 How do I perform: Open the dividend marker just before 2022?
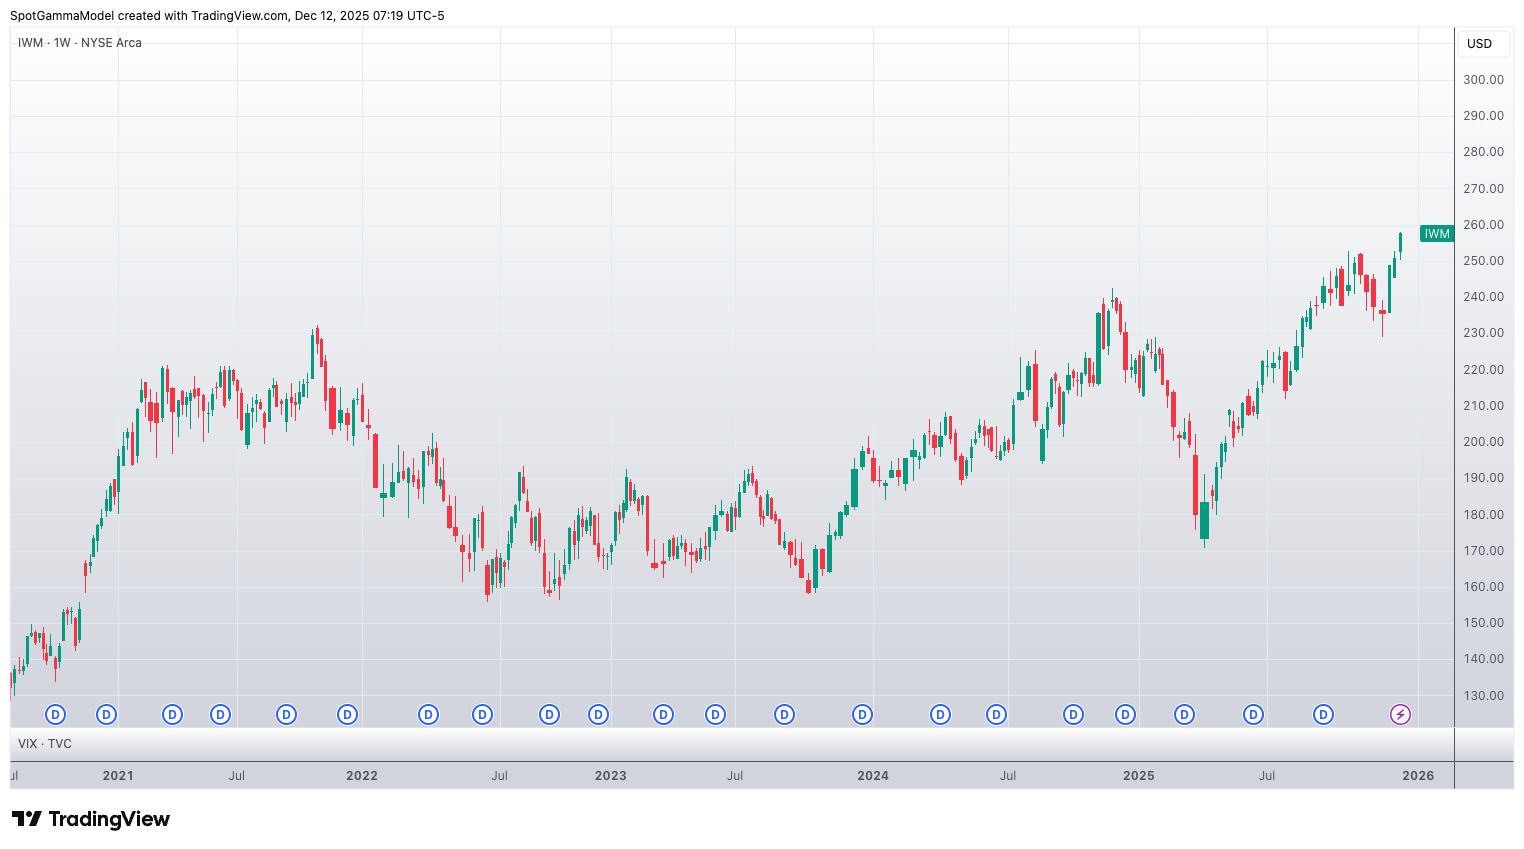[347, 714]
